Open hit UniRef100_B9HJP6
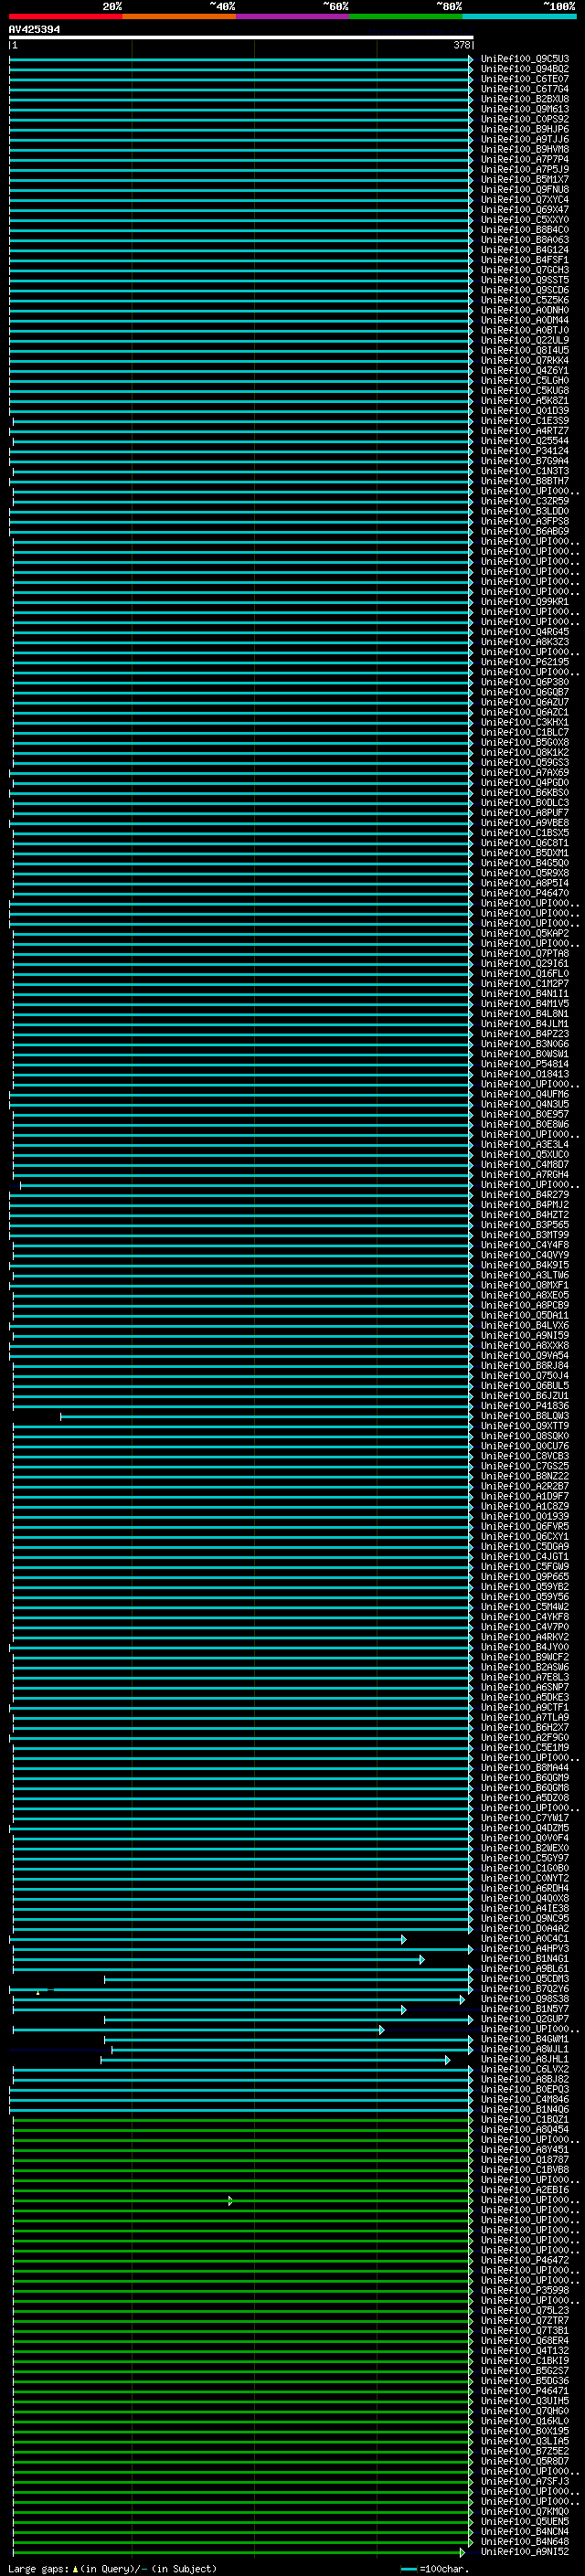The height and width of the screenshot is (2576, 585). (525, 129)
